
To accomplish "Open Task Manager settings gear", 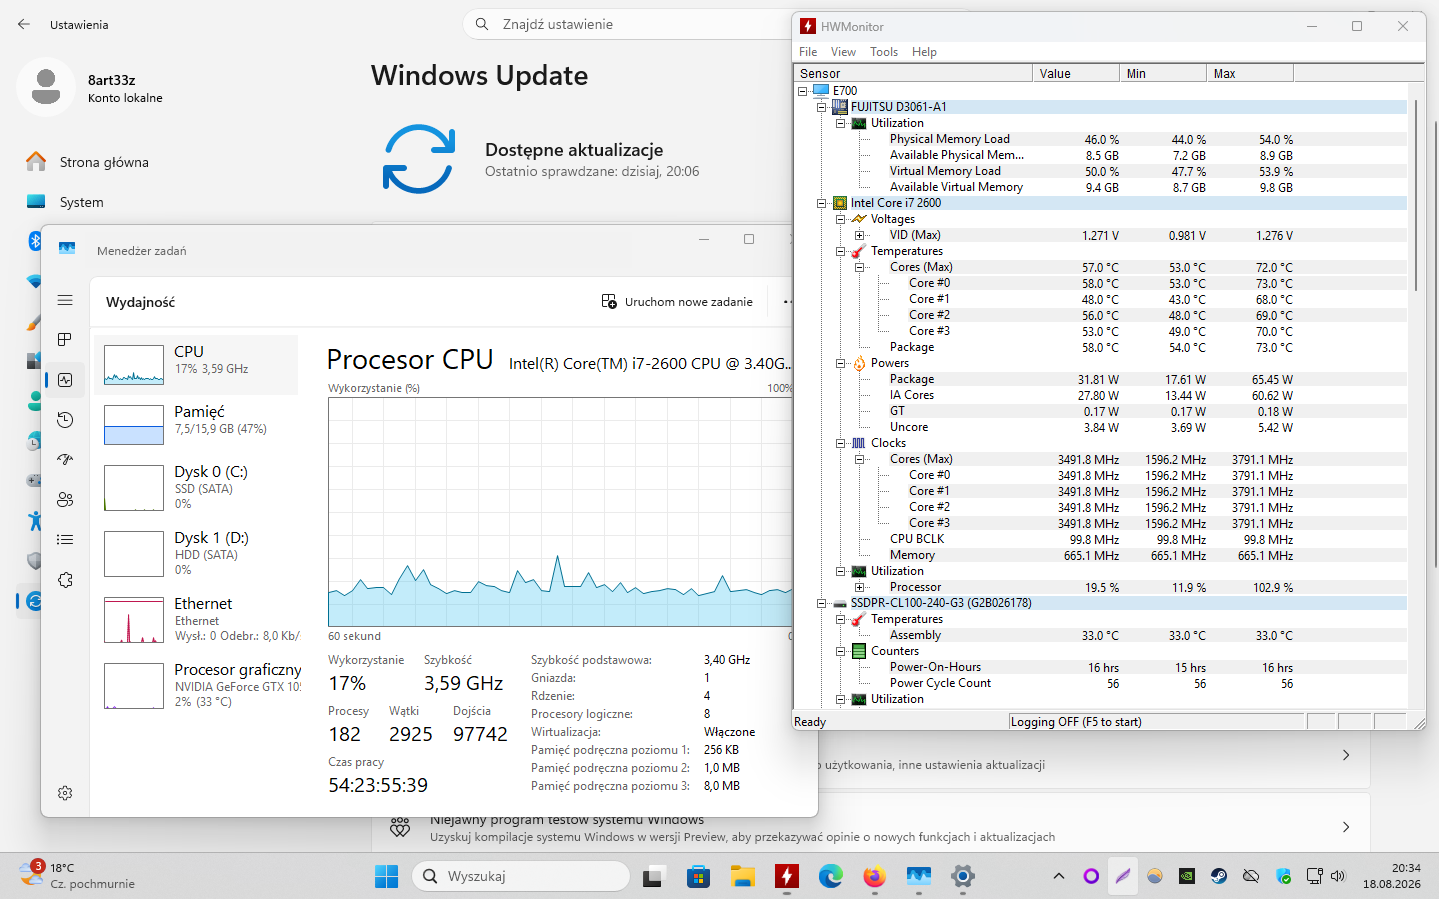I will click(65, 793).
